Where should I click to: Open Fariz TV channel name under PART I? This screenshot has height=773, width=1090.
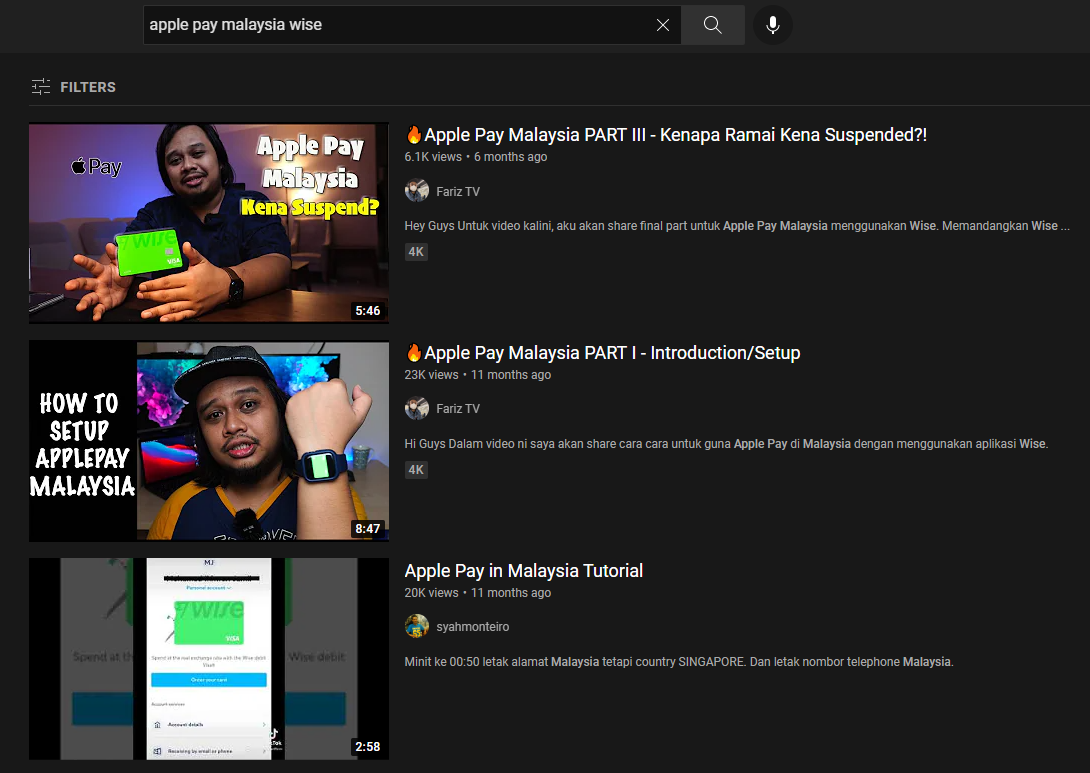click(457, 409)
